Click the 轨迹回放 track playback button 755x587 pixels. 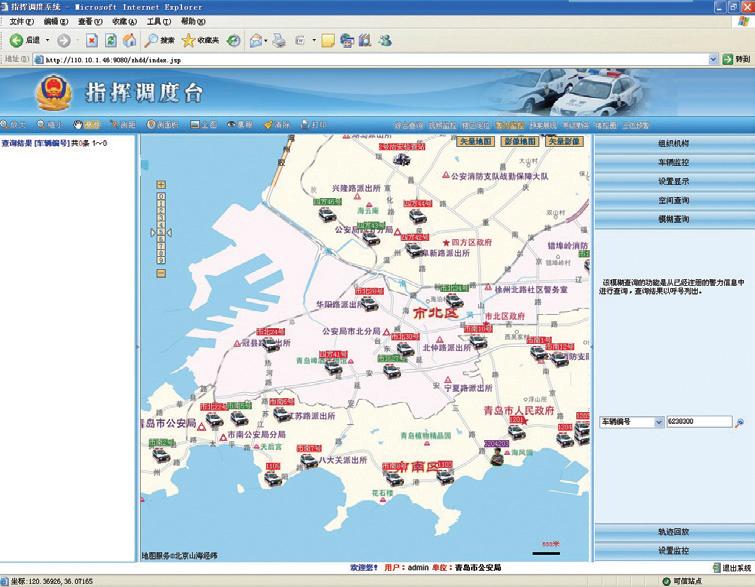coord(674,532)
